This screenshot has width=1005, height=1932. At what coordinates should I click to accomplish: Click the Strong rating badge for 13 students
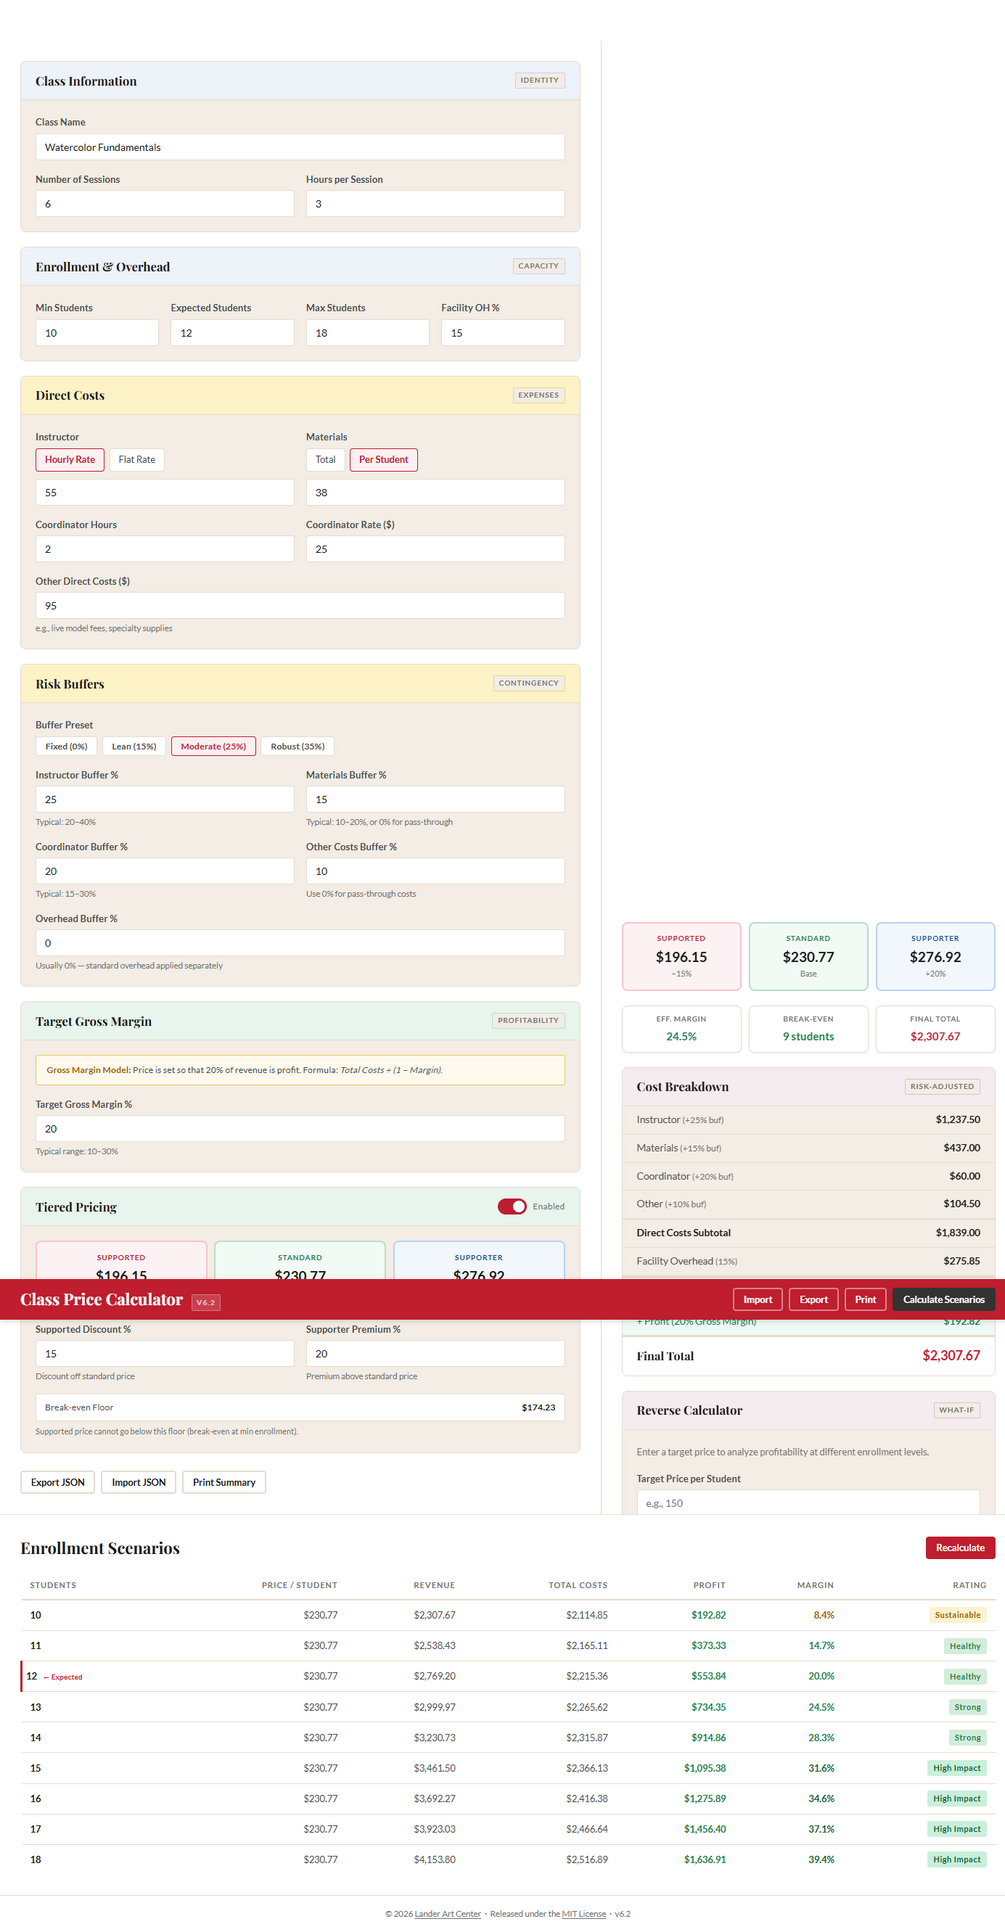point(967,1707)
